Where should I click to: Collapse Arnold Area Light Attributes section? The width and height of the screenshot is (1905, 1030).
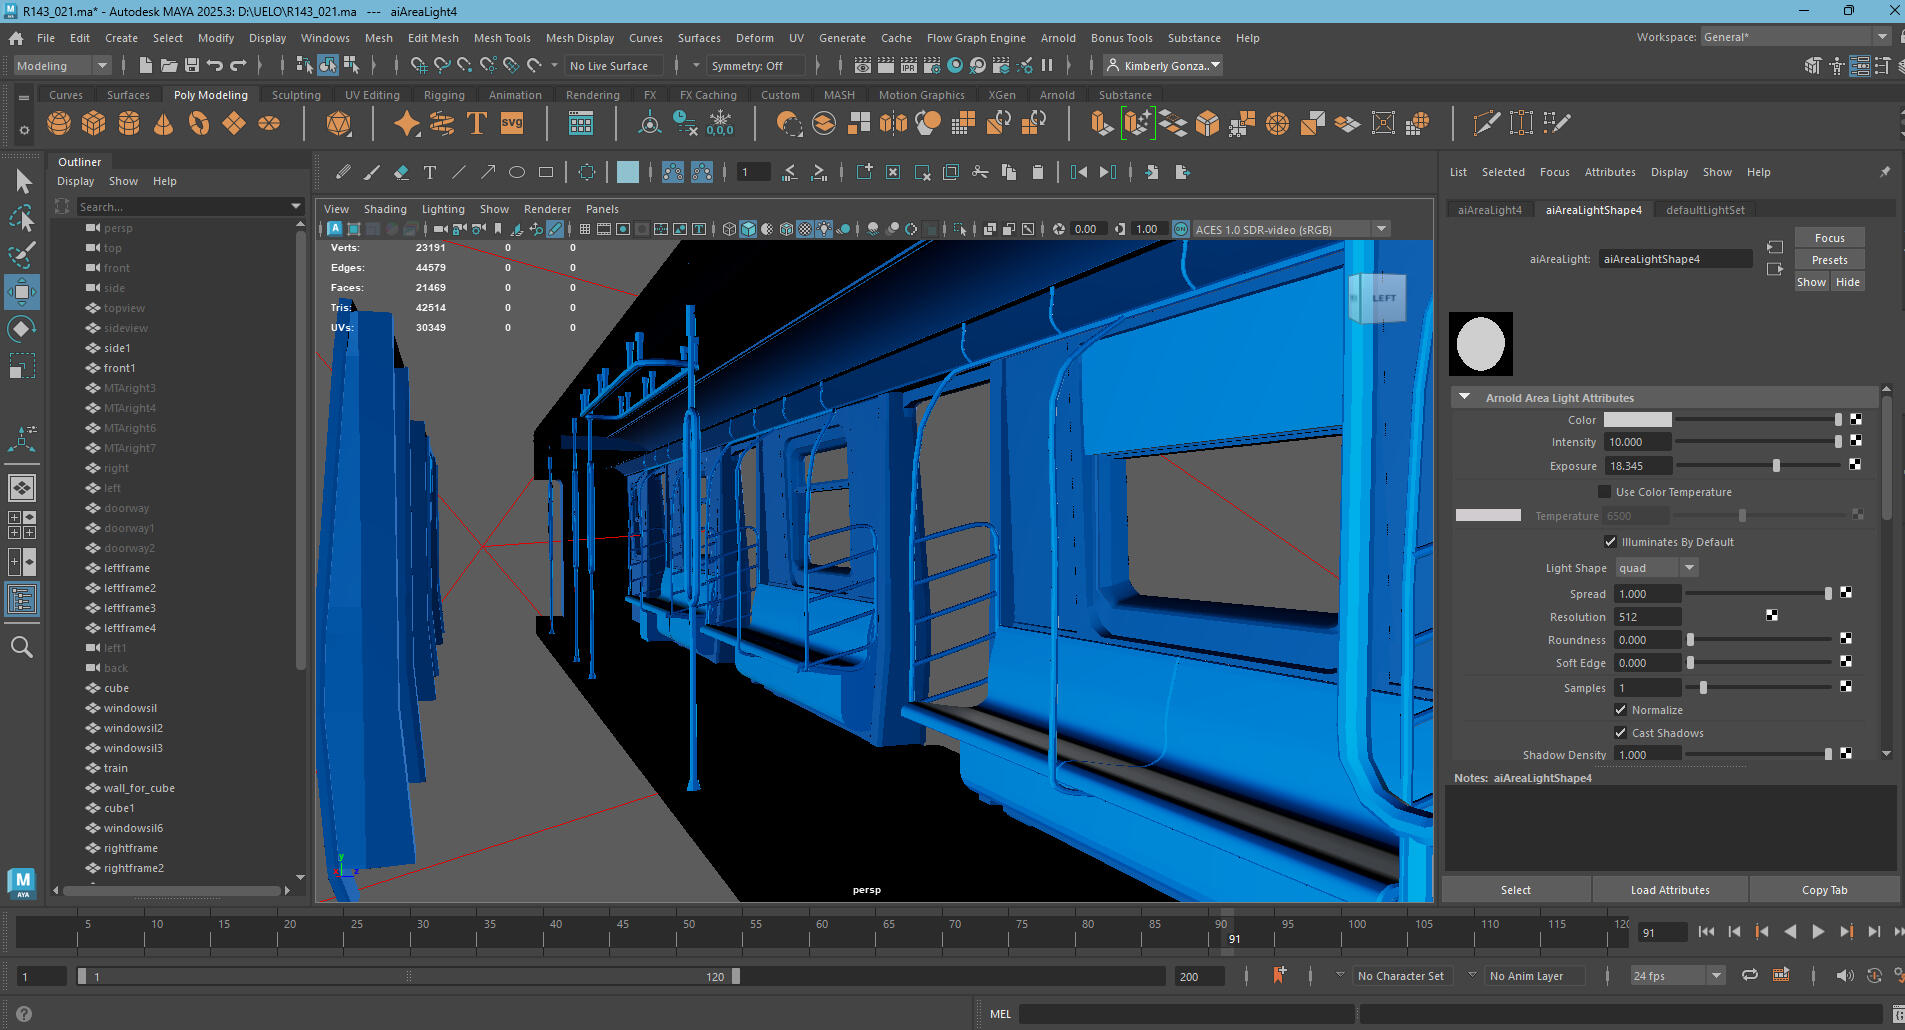tap(1465, 398)
